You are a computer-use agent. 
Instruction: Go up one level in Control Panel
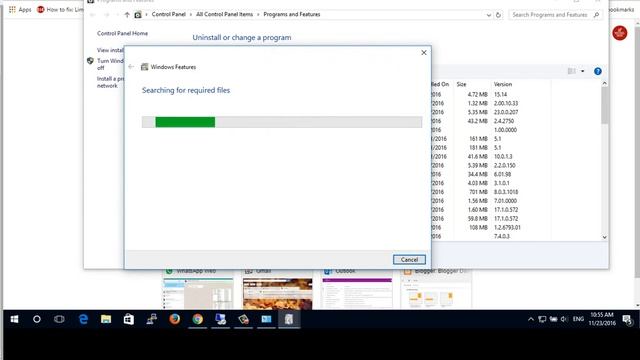click(x=127, y=15)
